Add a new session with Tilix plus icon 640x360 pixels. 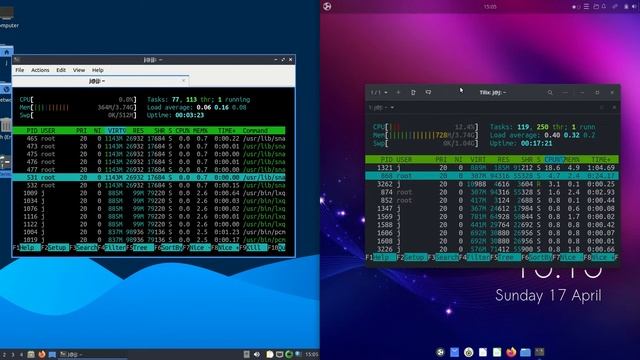point(398,93)
